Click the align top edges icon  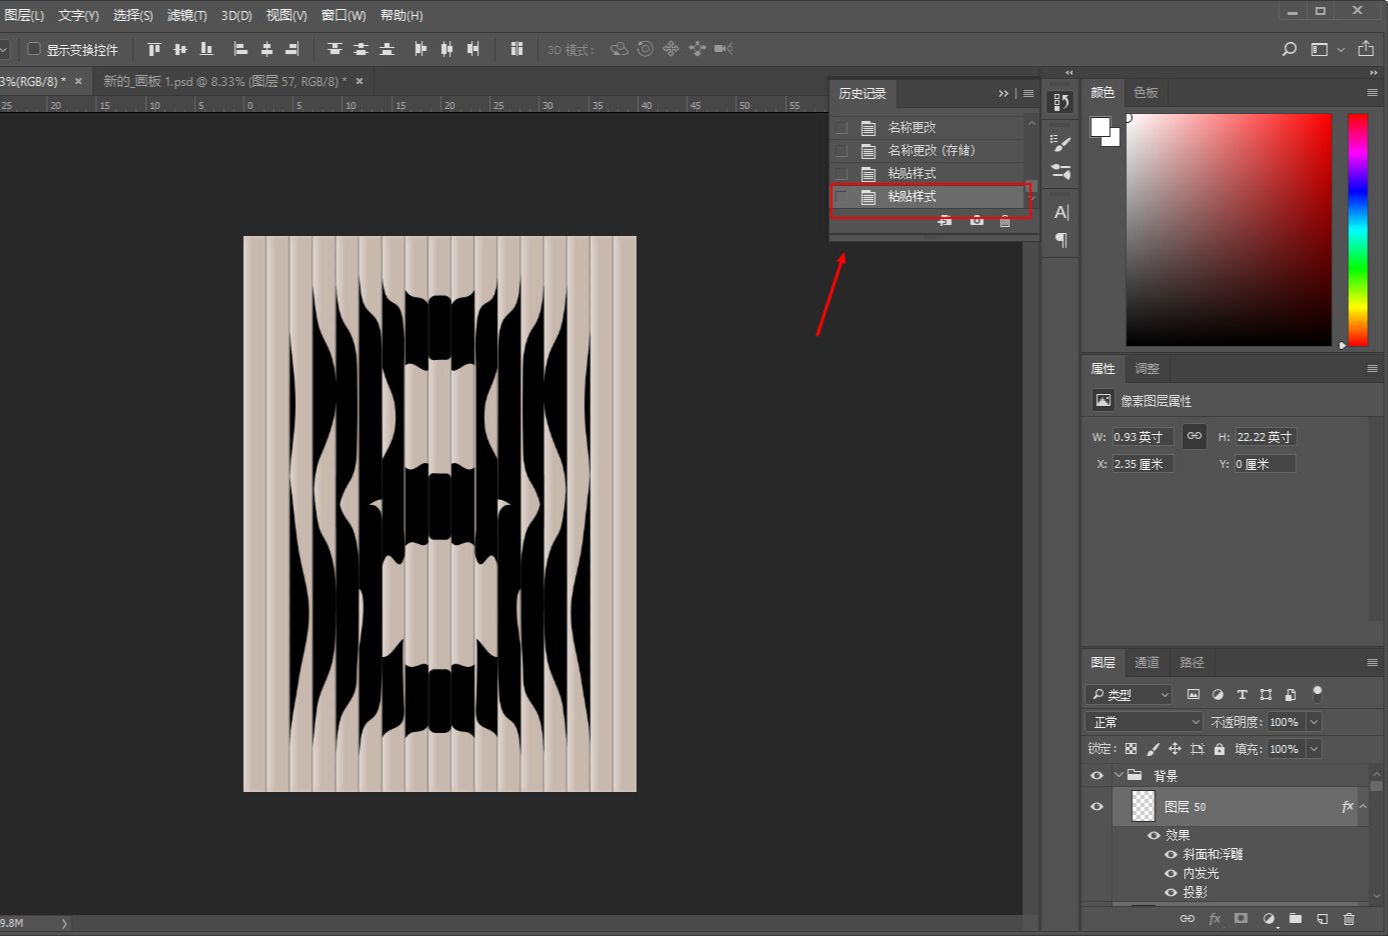[154, 49]
